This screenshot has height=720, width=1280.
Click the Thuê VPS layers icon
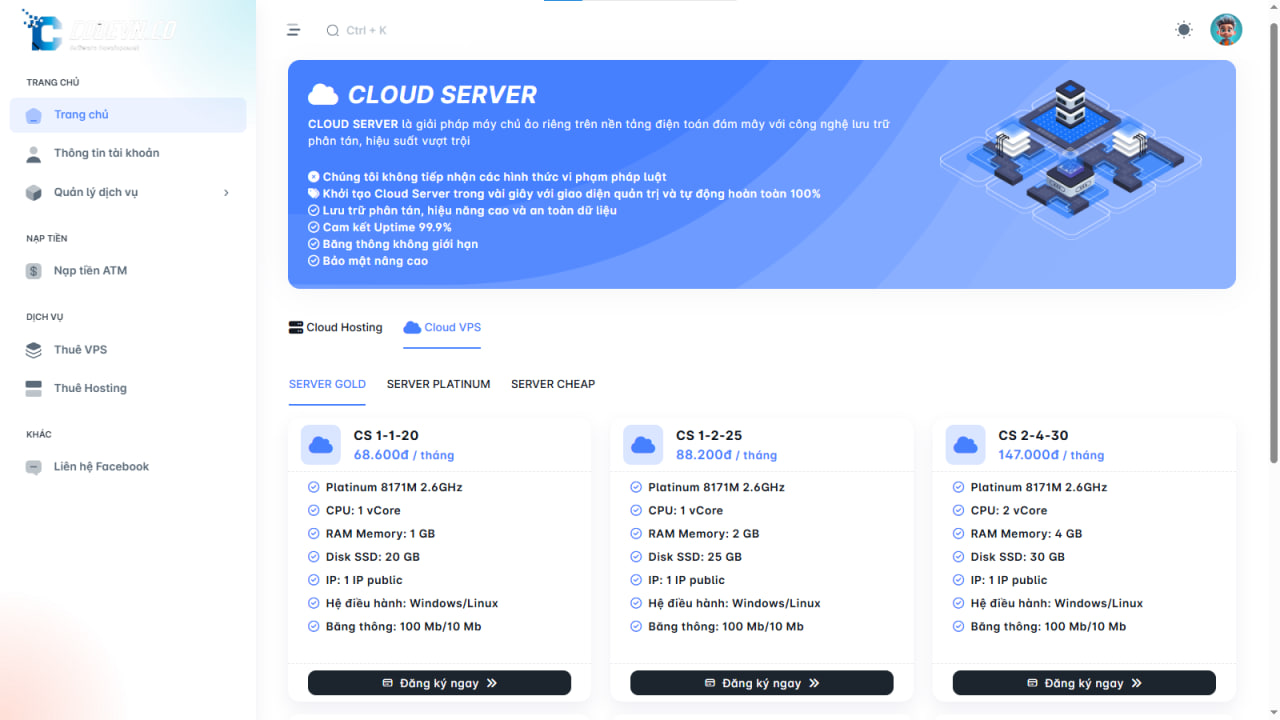point(34,350)
